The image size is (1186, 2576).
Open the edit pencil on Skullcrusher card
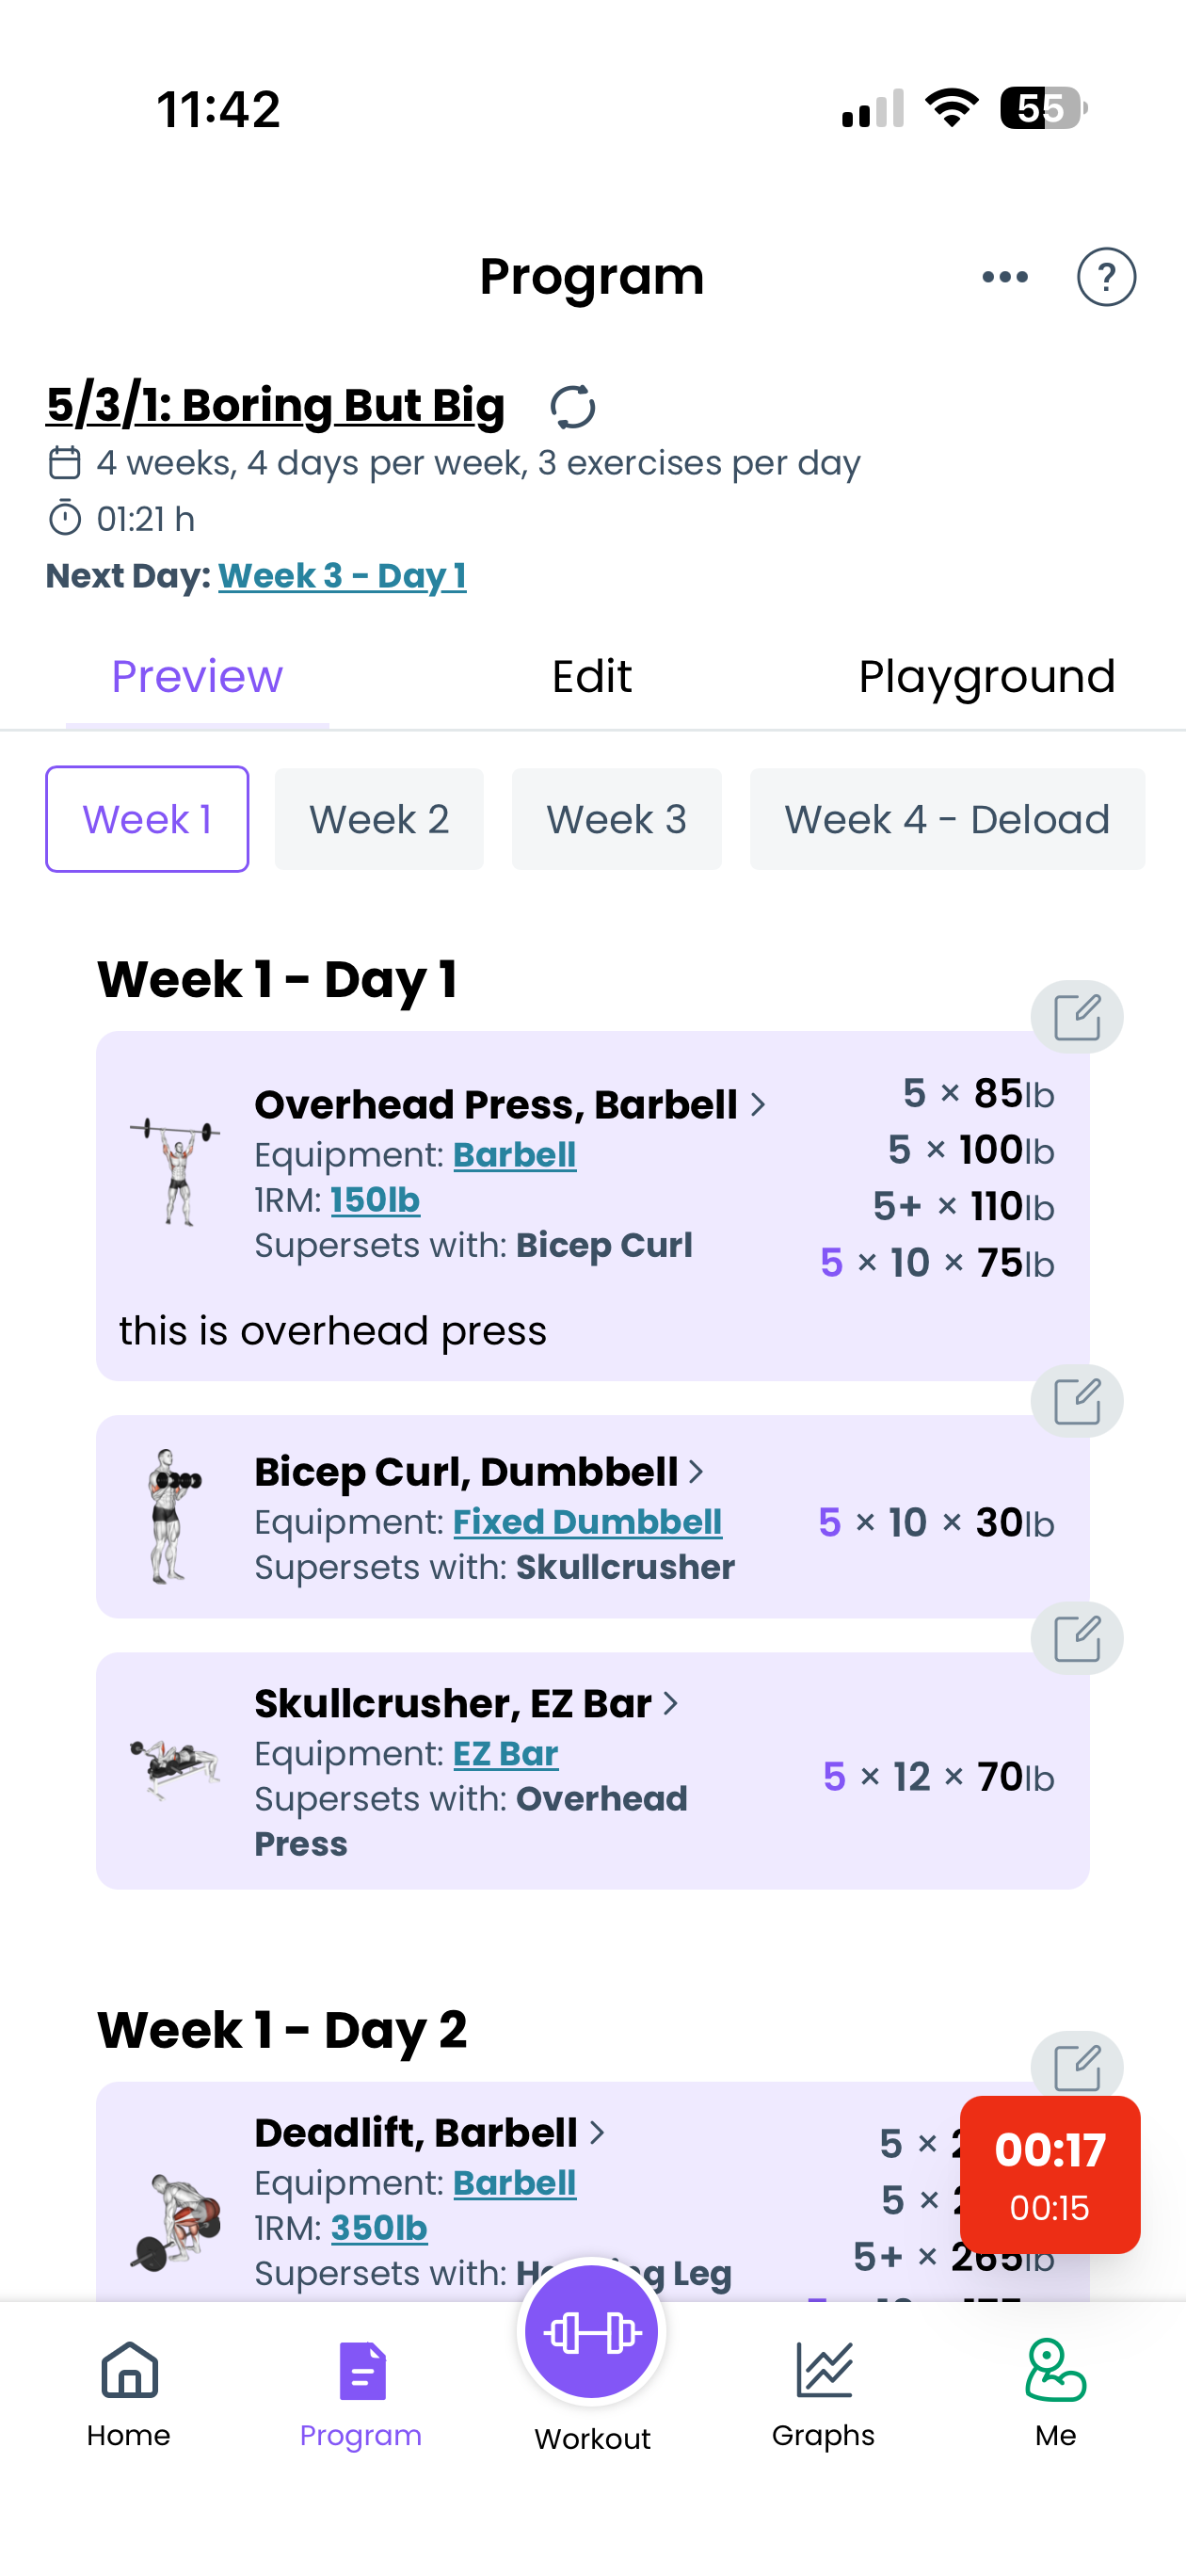[1077, 1638]
